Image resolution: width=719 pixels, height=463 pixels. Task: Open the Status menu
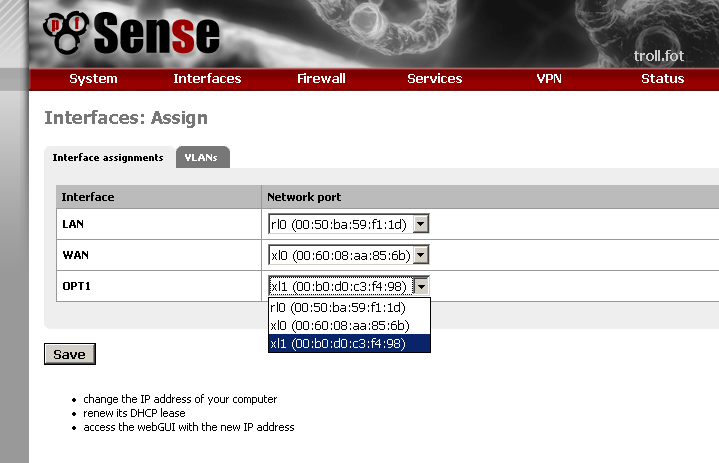pos(662,79)
